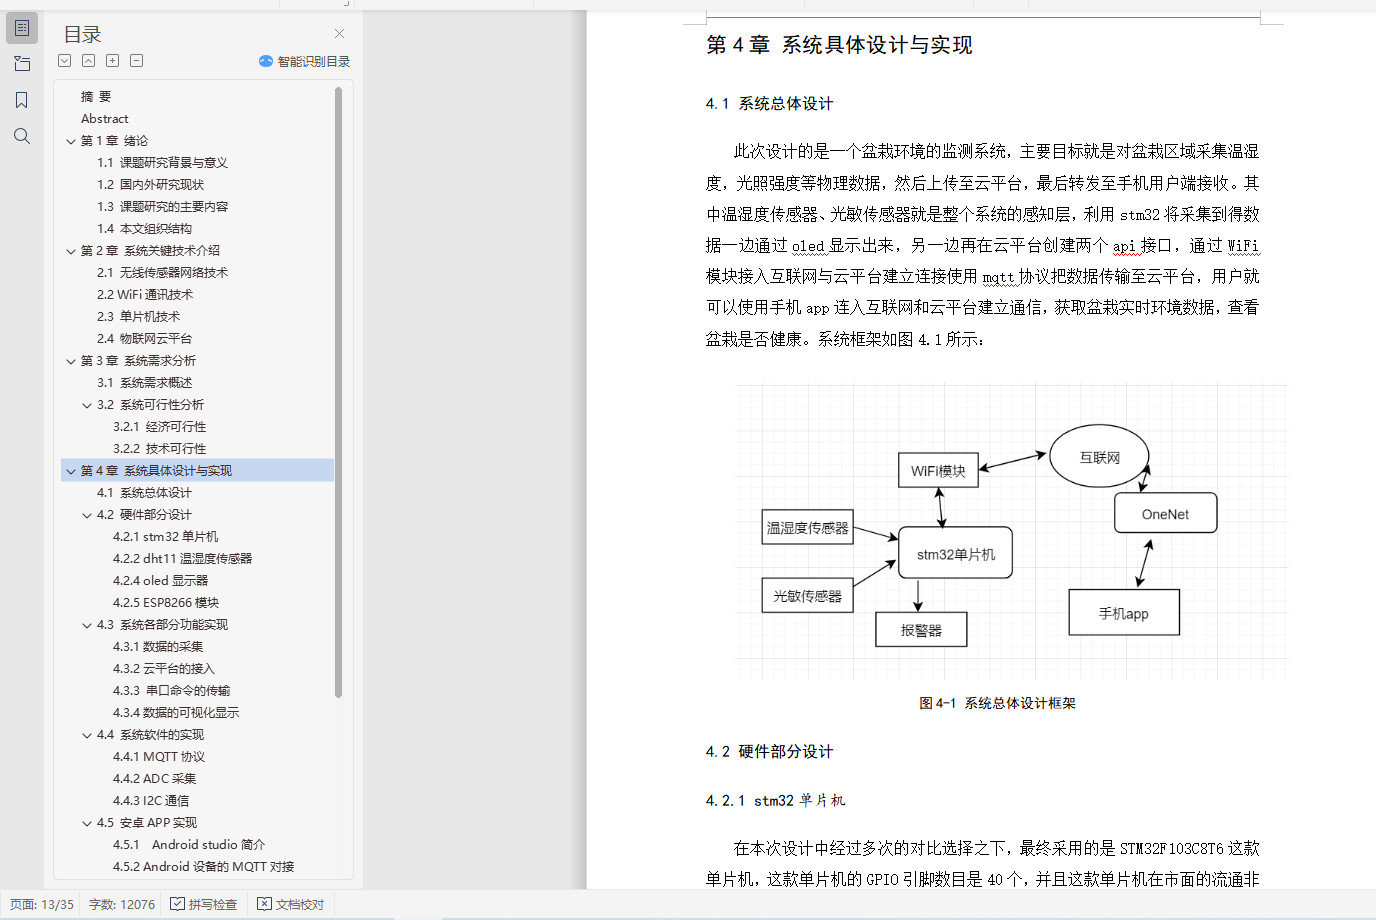Viewport: 1376px width, 920px height.
Task: Open the find/search sidebar icon
Action: click(x=22, y=136)
